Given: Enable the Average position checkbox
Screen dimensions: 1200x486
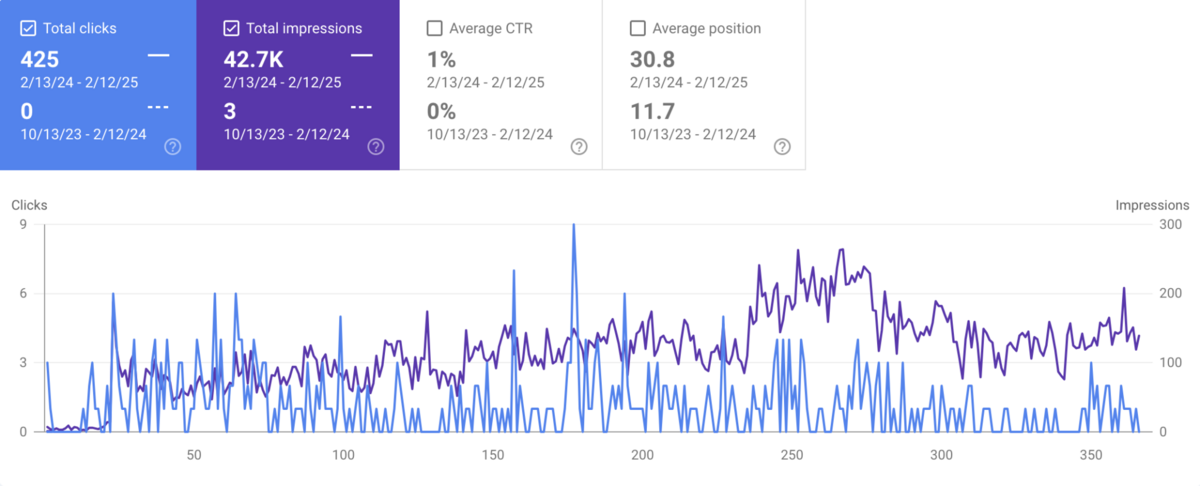Looking at the screenshot, I should [637, 29].
